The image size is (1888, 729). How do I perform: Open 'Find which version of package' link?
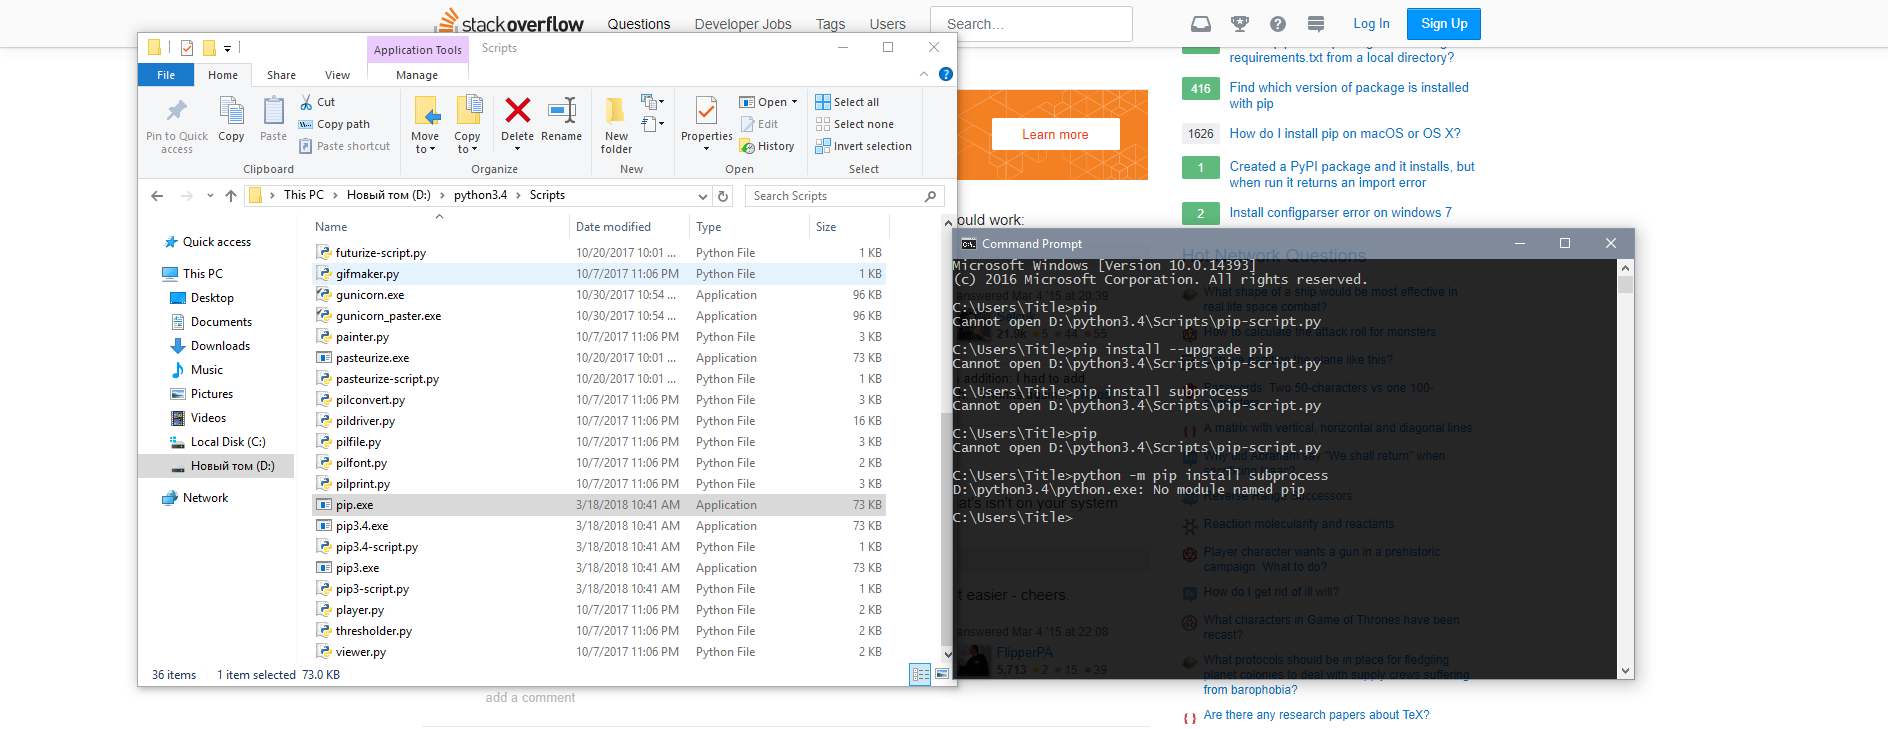(1349, 95)
